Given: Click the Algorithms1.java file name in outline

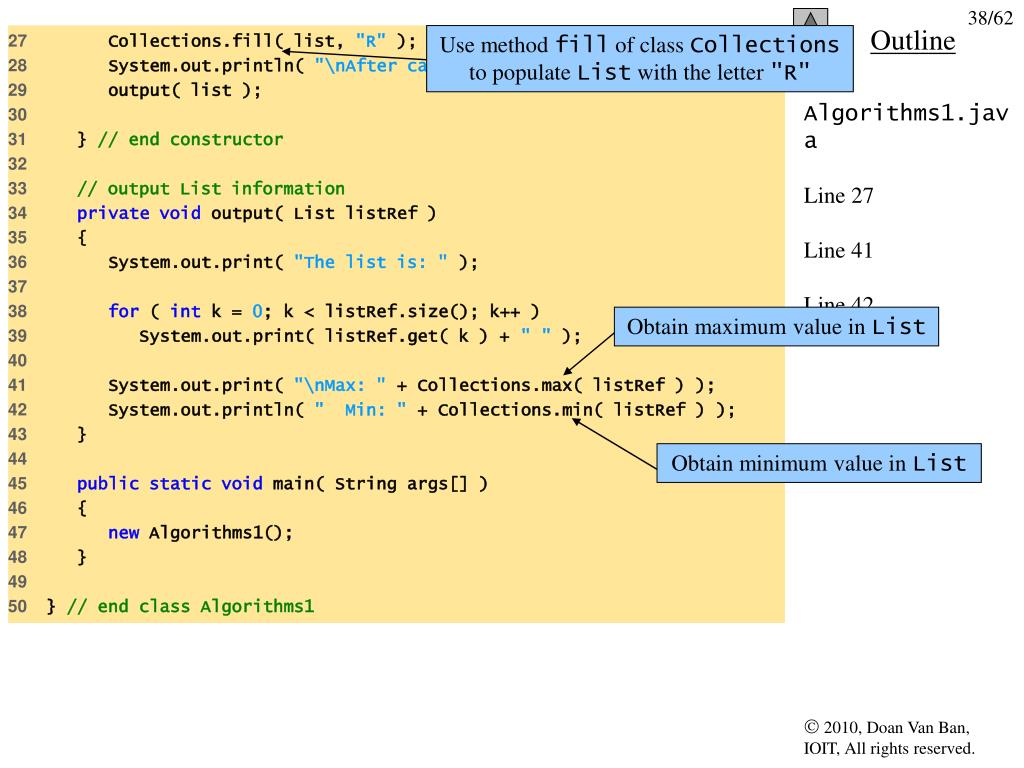Looking at the screenshot, I should click(906, 127).
